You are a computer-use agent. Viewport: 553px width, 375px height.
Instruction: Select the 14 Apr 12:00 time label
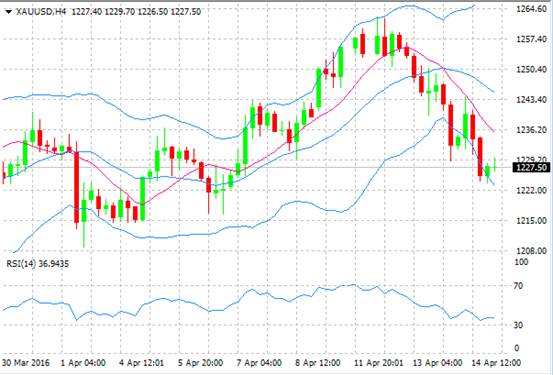497,363
